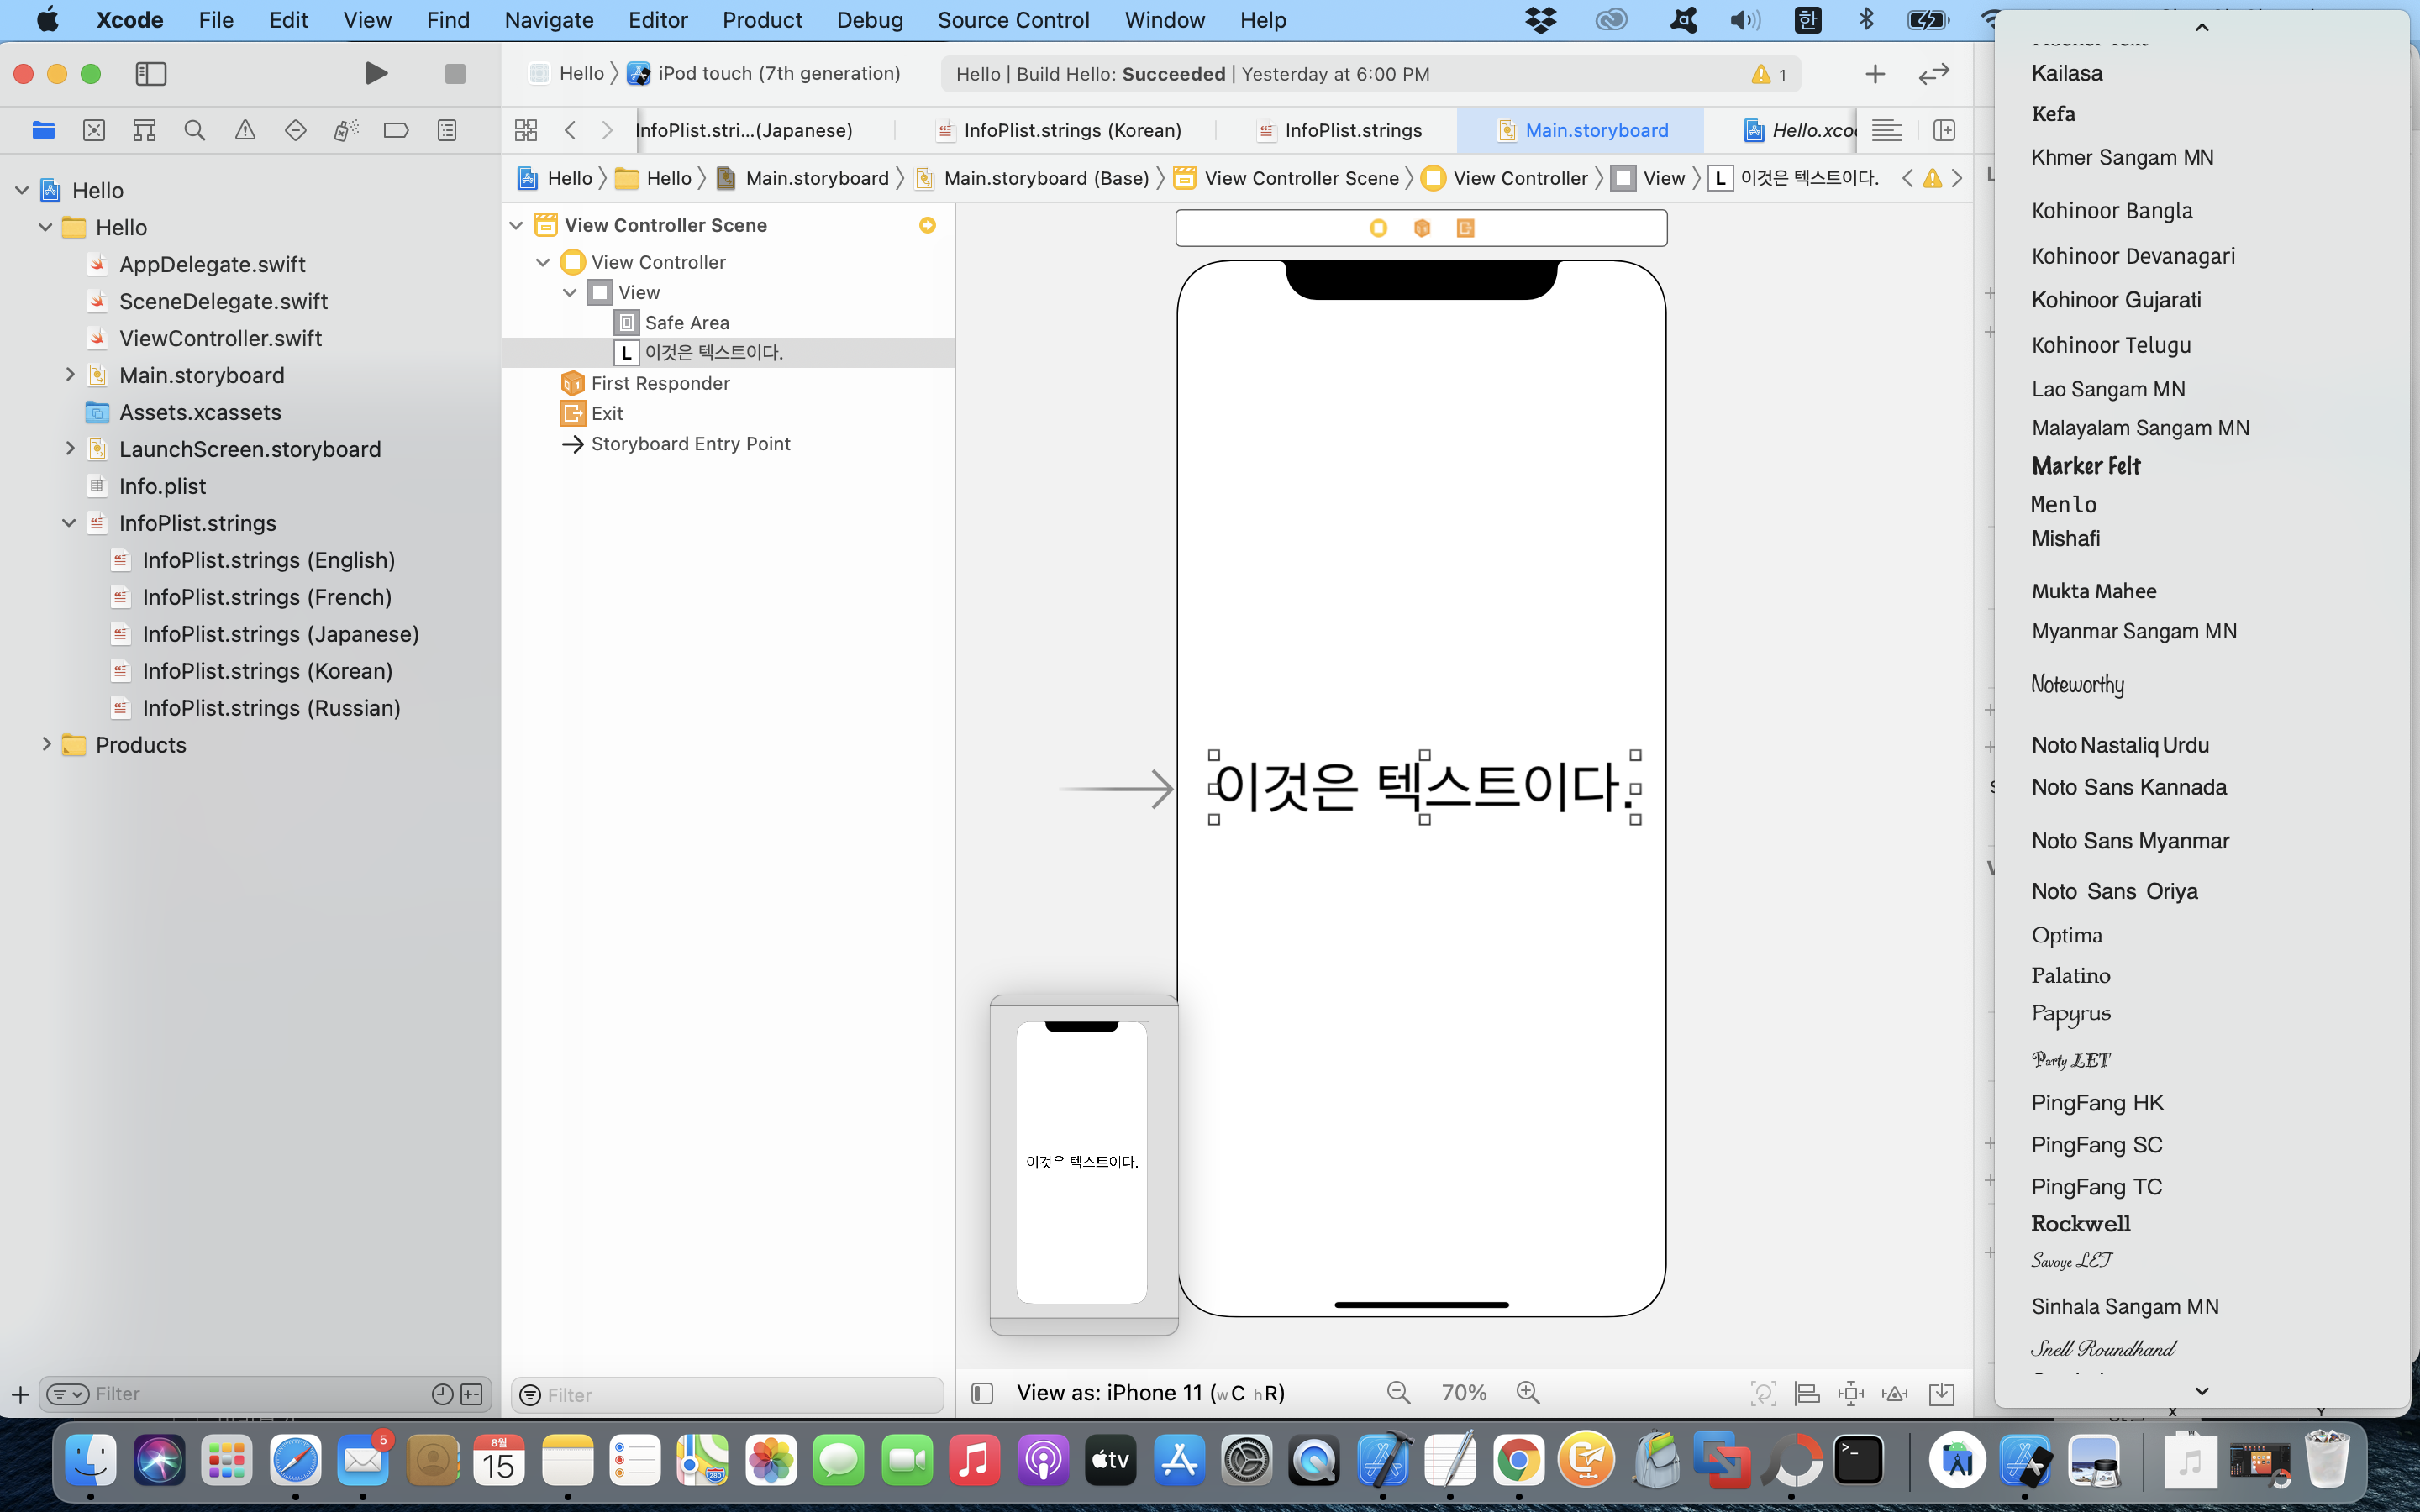Toggle the Navigator sidebar visibility
The height and width of the screenshot is (1512, 2420).
pos(151,73)
